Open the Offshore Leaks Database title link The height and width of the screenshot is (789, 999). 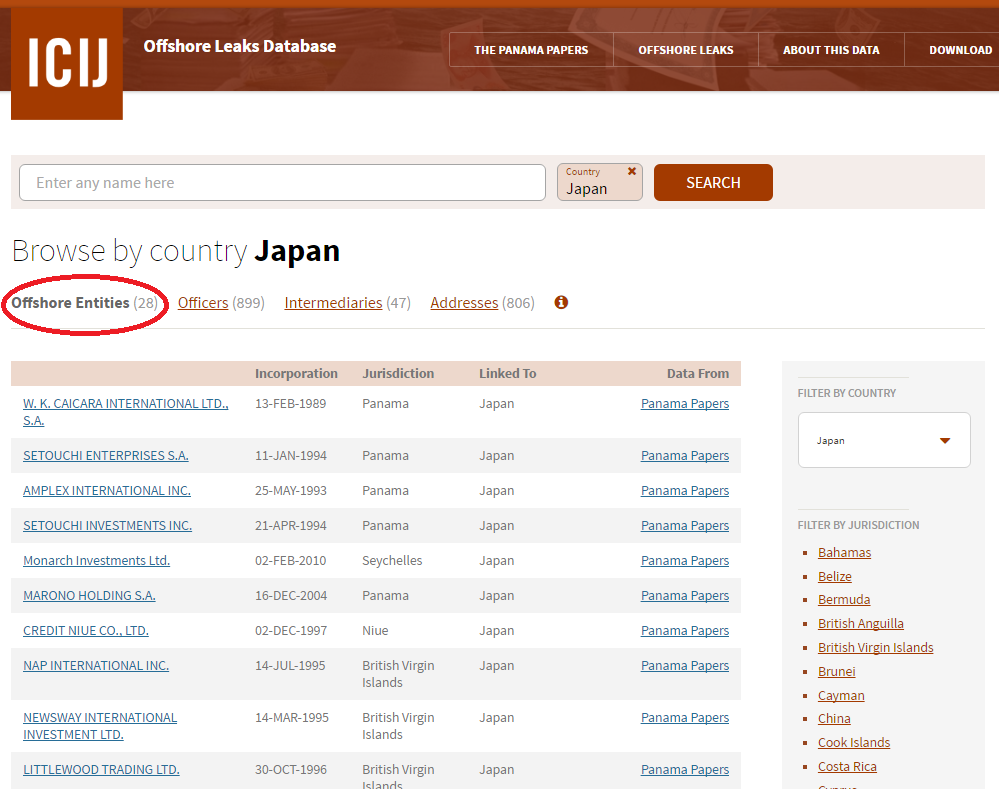point(240,46)
